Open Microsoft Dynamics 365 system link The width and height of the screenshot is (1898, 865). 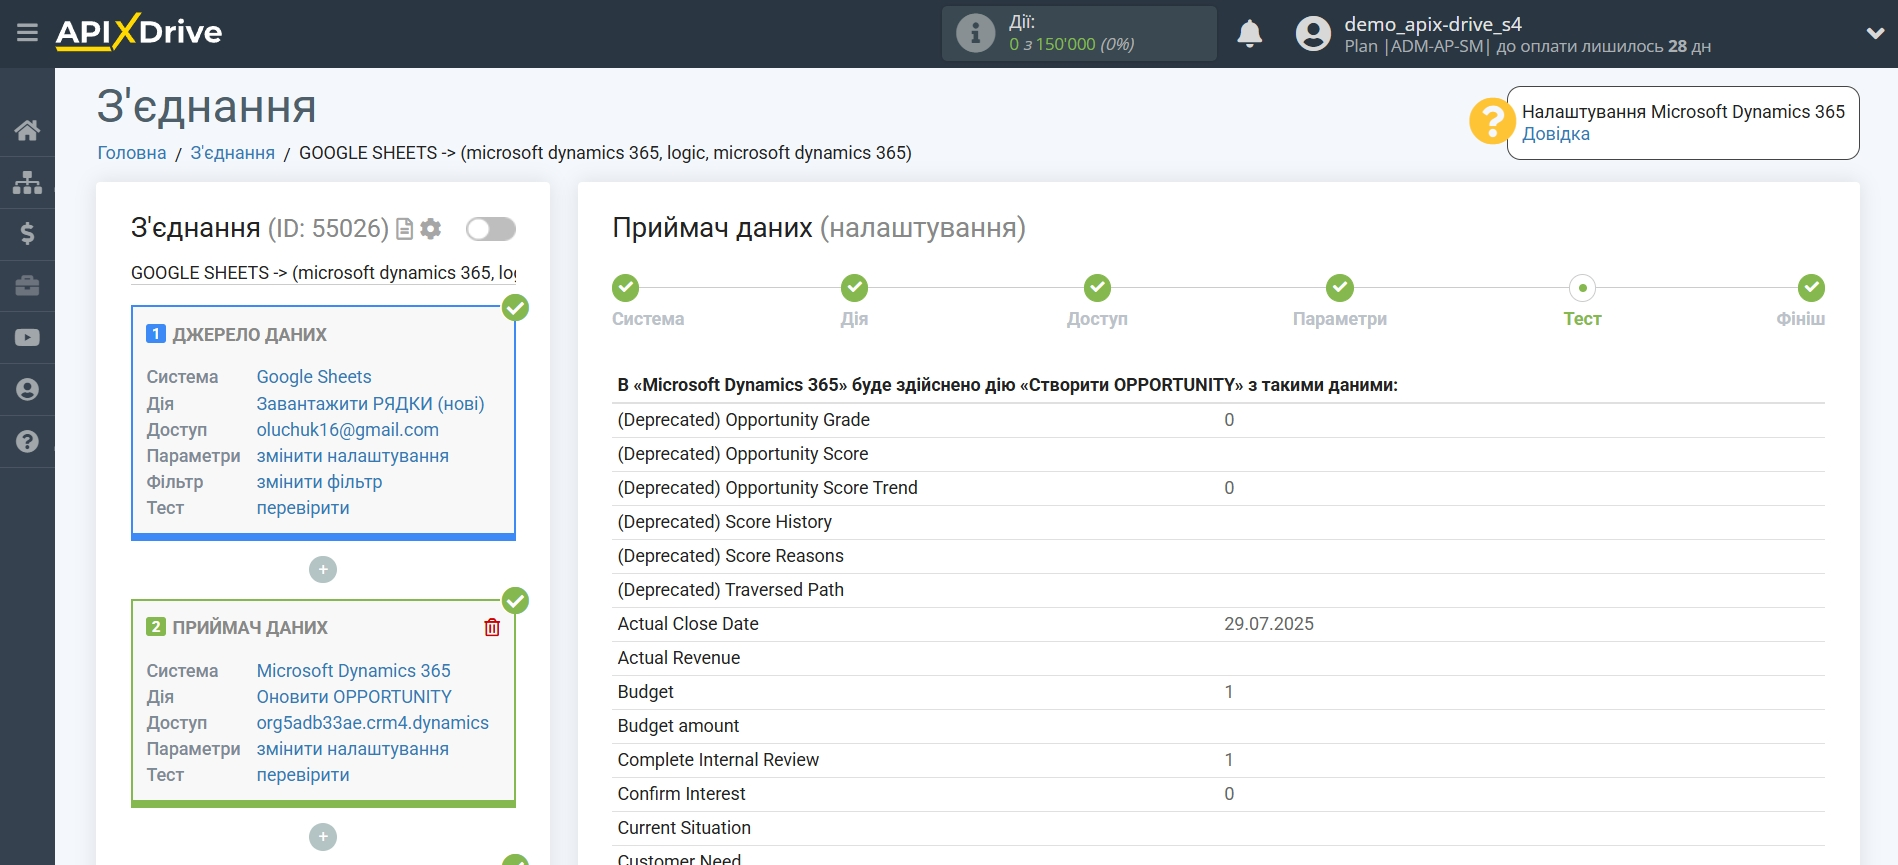pos(353,671)
